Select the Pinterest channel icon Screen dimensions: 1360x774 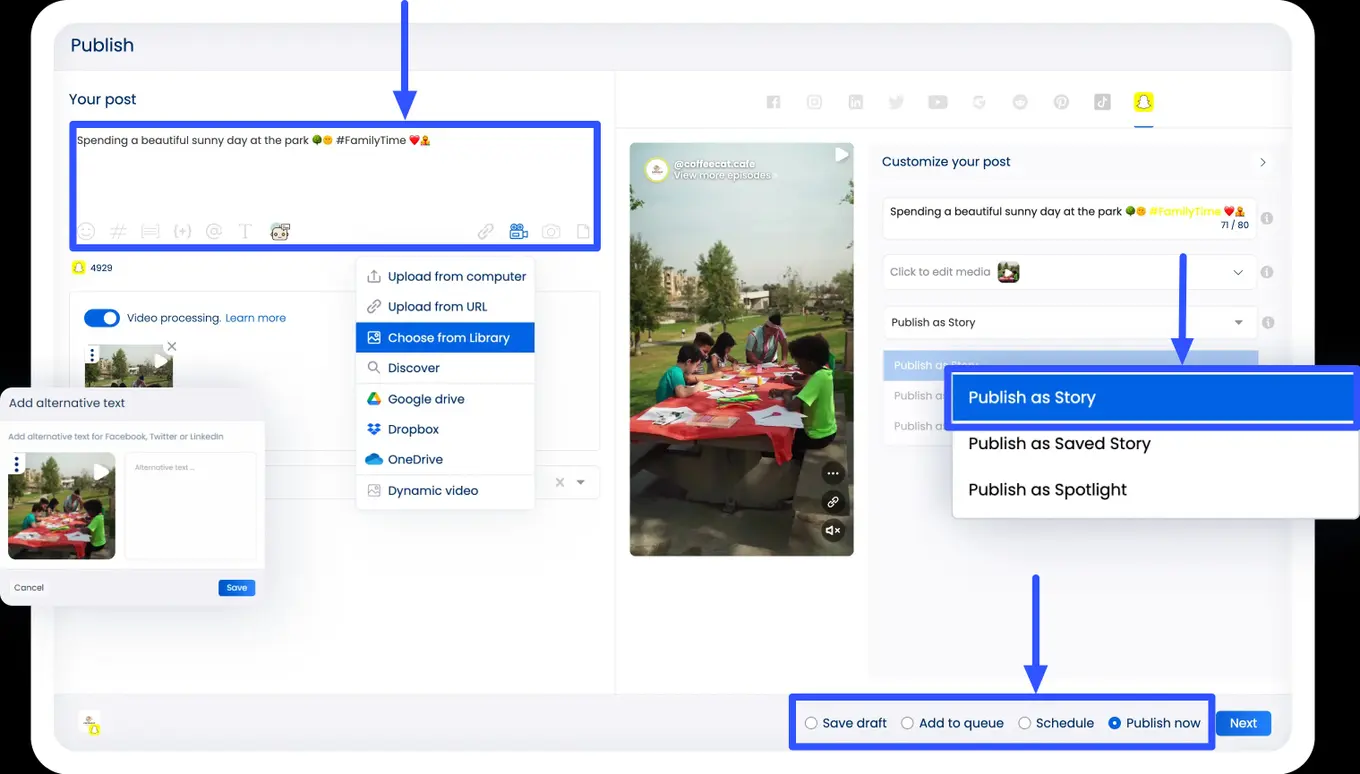pos(1061,101)
